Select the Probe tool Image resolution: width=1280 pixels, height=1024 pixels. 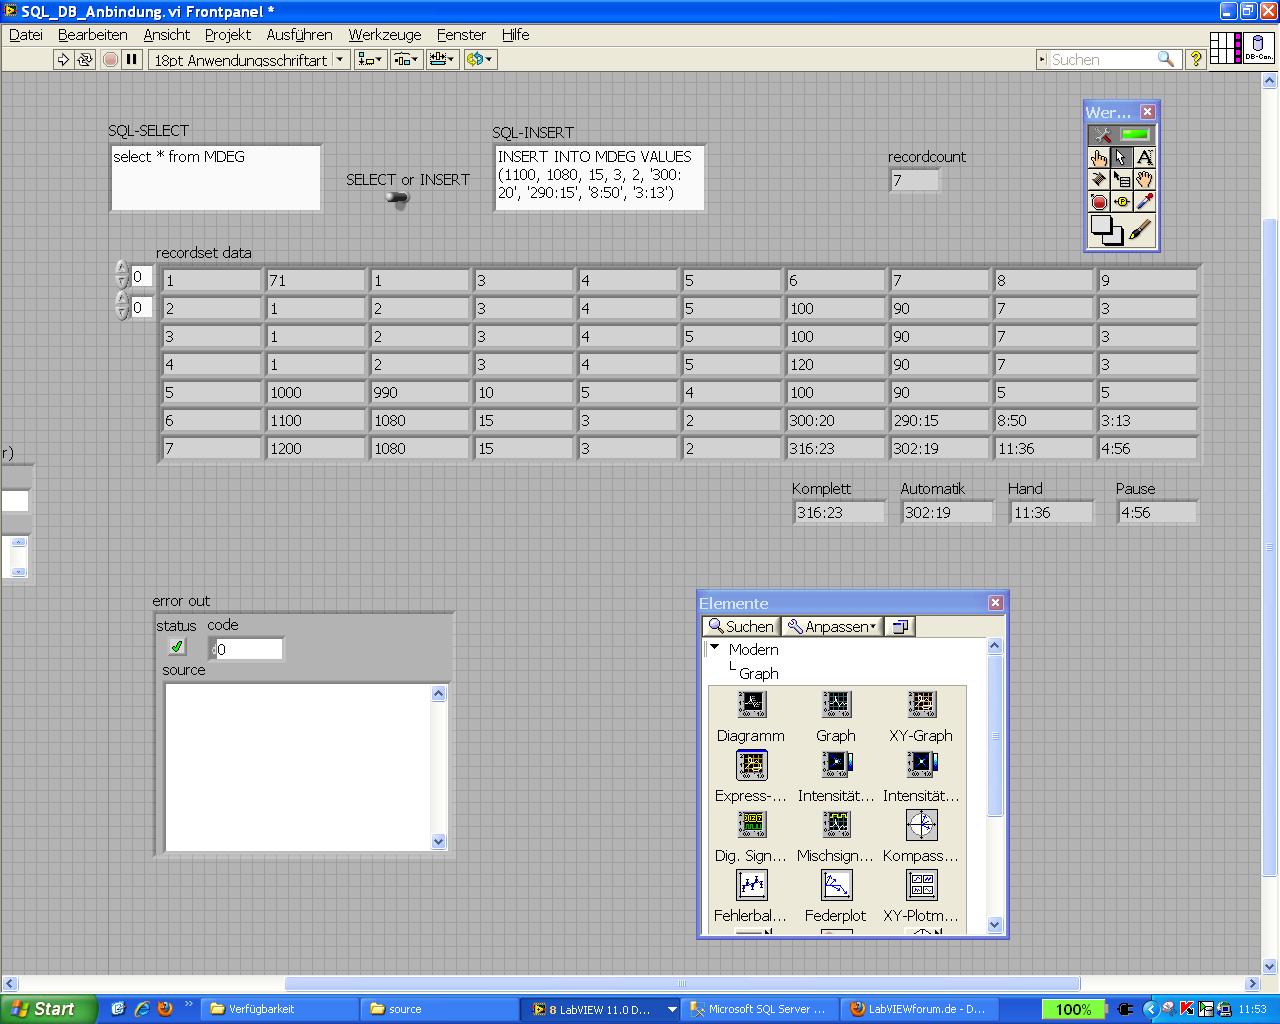pyautogui.click(x=1122, y=202)
